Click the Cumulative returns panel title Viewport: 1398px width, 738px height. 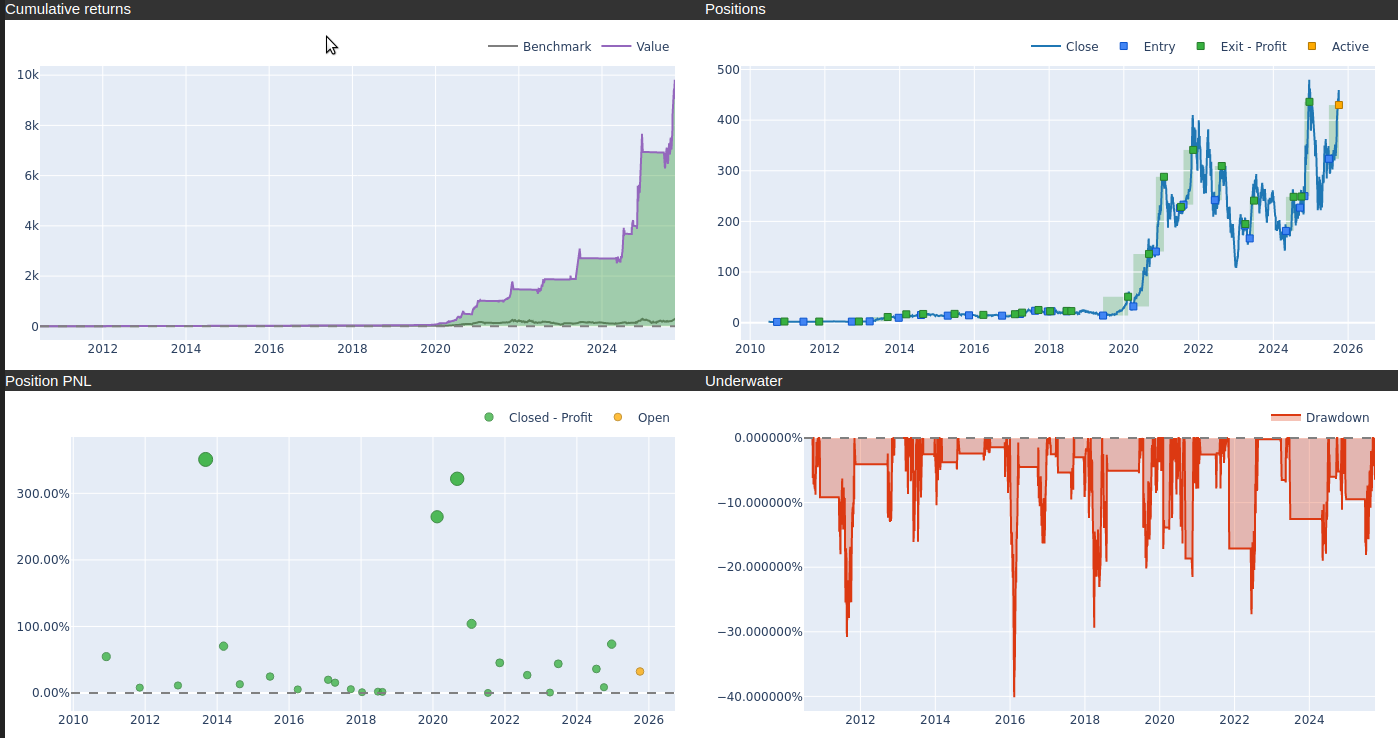coord(68,10)
